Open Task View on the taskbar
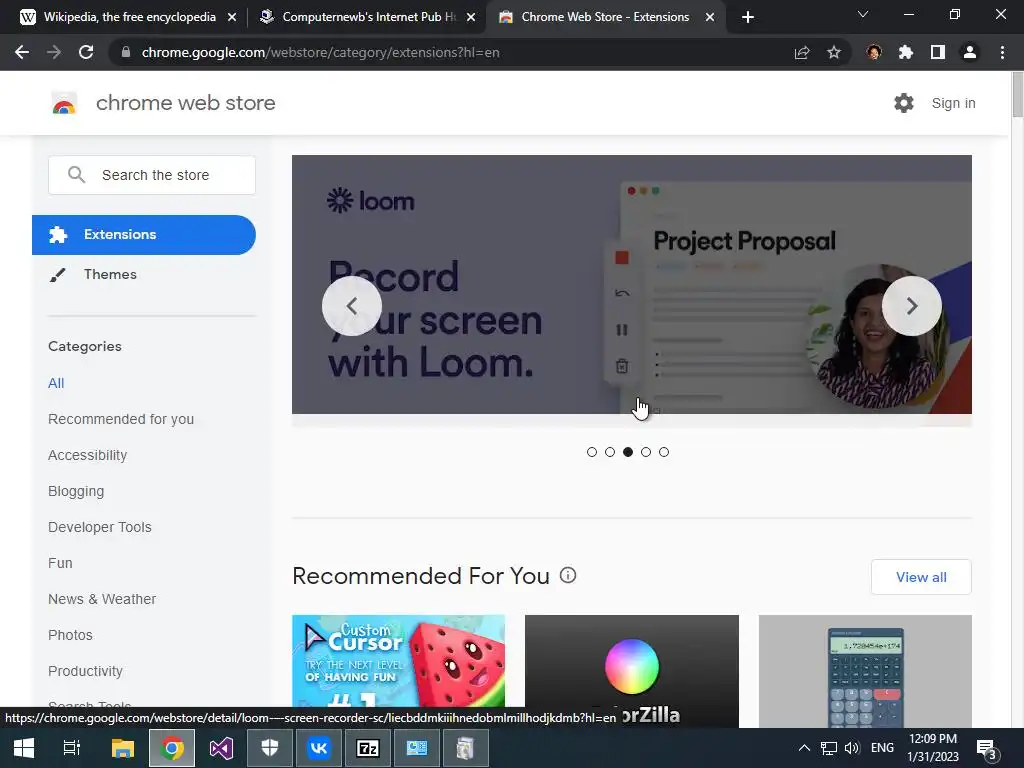Screen dimensions: 1024x768 (72, 748)
